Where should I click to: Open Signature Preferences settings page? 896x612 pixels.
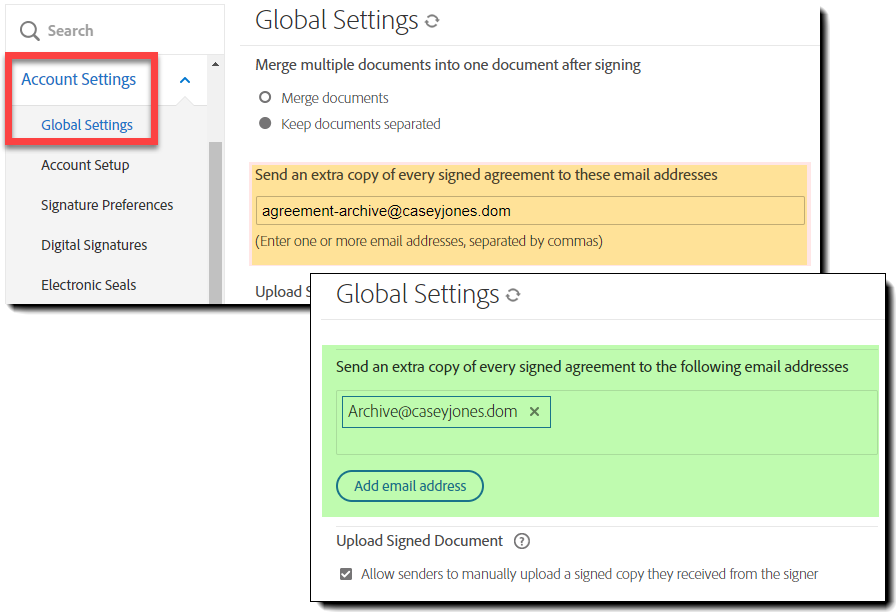coord(107,205)
